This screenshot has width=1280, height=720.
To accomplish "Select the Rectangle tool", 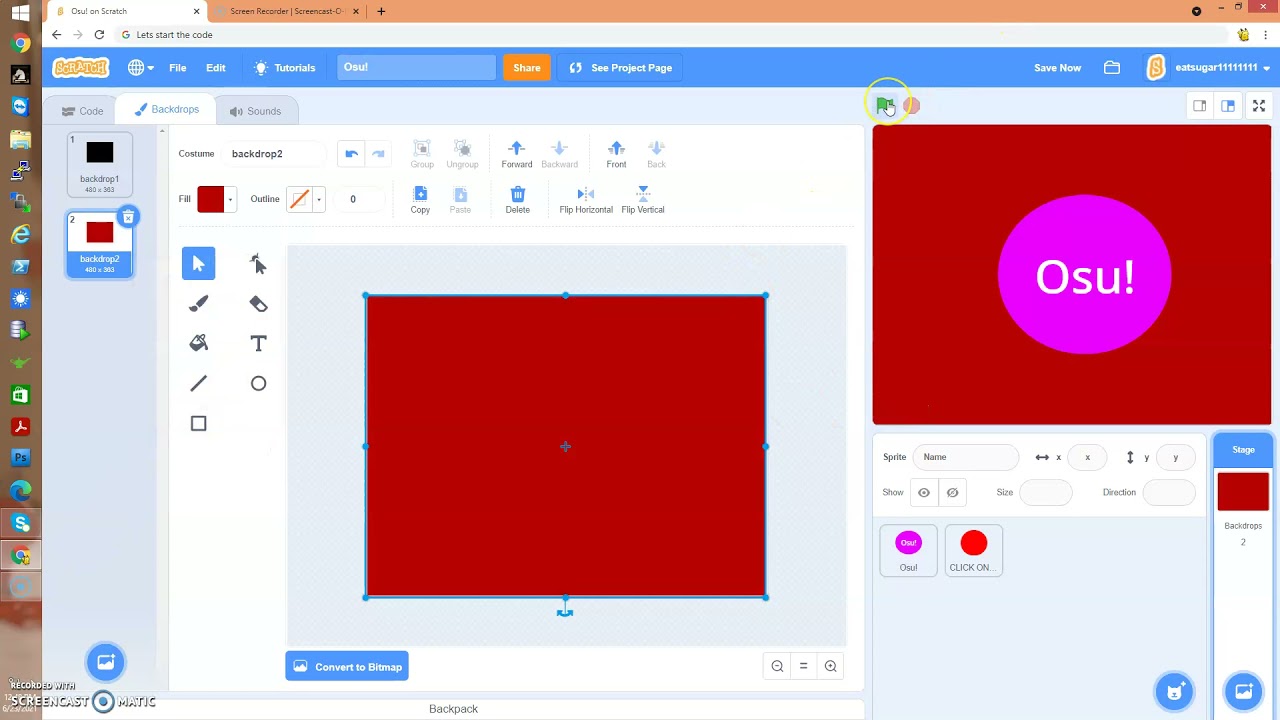I will (198, 423).
